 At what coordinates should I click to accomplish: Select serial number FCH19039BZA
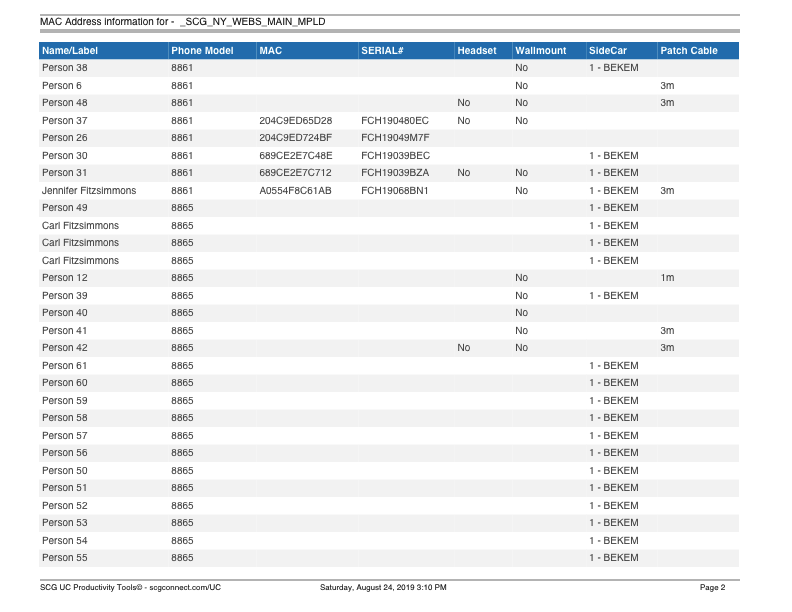click(395, 173)
